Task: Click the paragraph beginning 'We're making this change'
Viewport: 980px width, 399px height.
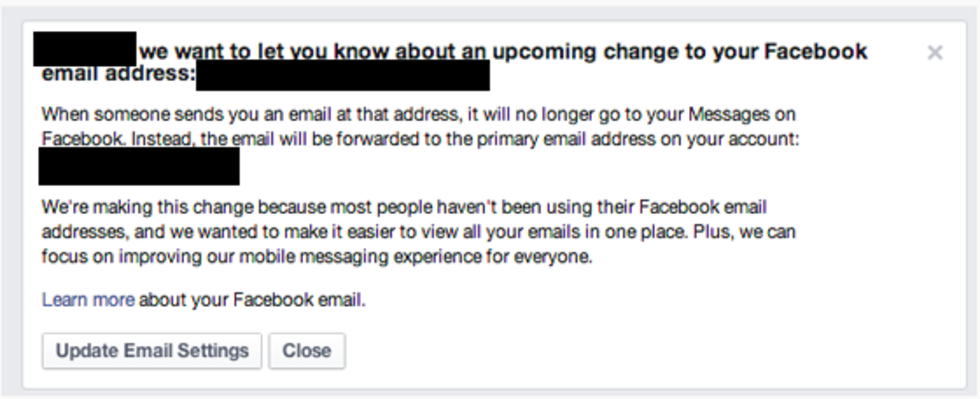Action: coord(419,232)
